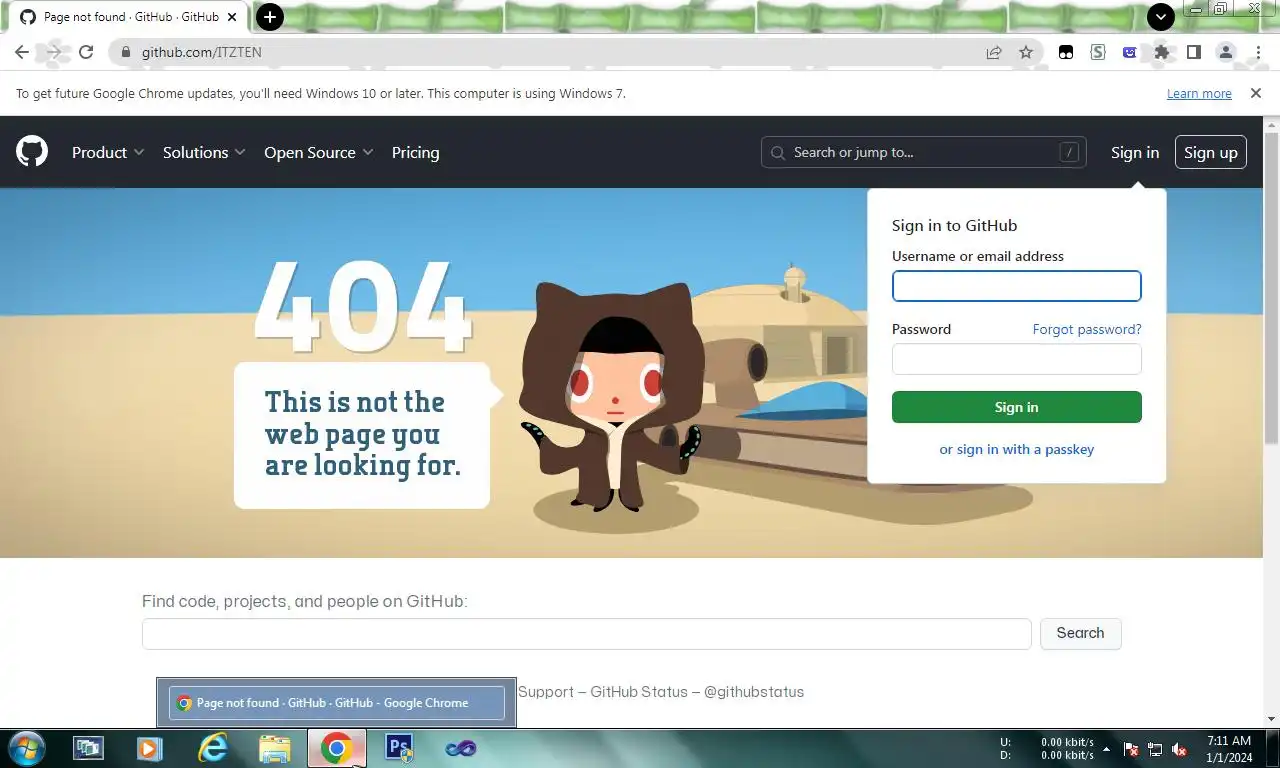The width and height of the screenshot is (1280, 768).
Task: Expand the Open Source menu
Action: [319, 152]
